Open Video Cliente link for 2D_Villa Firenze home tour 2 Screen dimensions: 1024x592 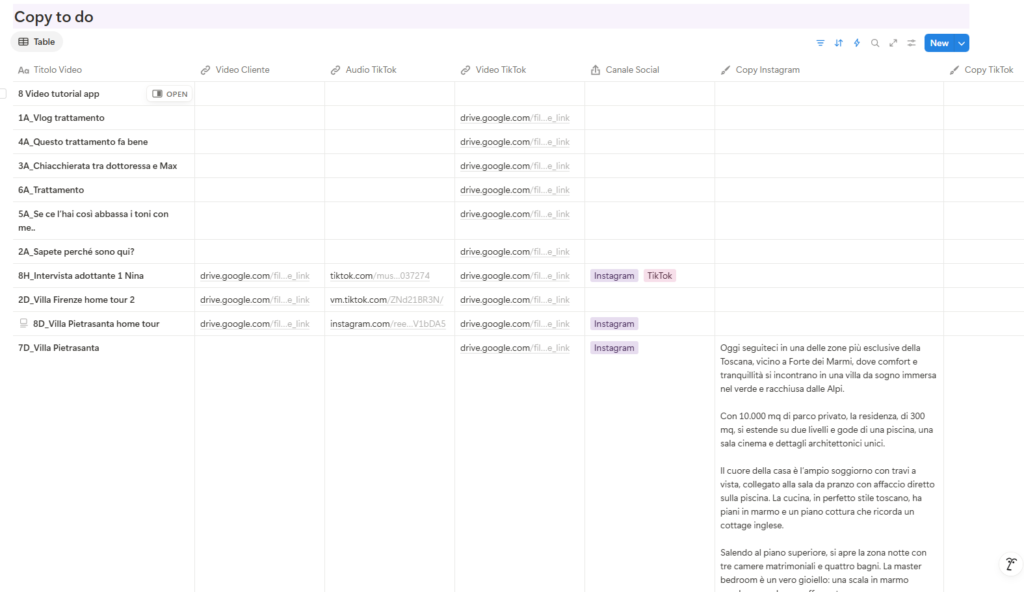(x=255, y=300)
